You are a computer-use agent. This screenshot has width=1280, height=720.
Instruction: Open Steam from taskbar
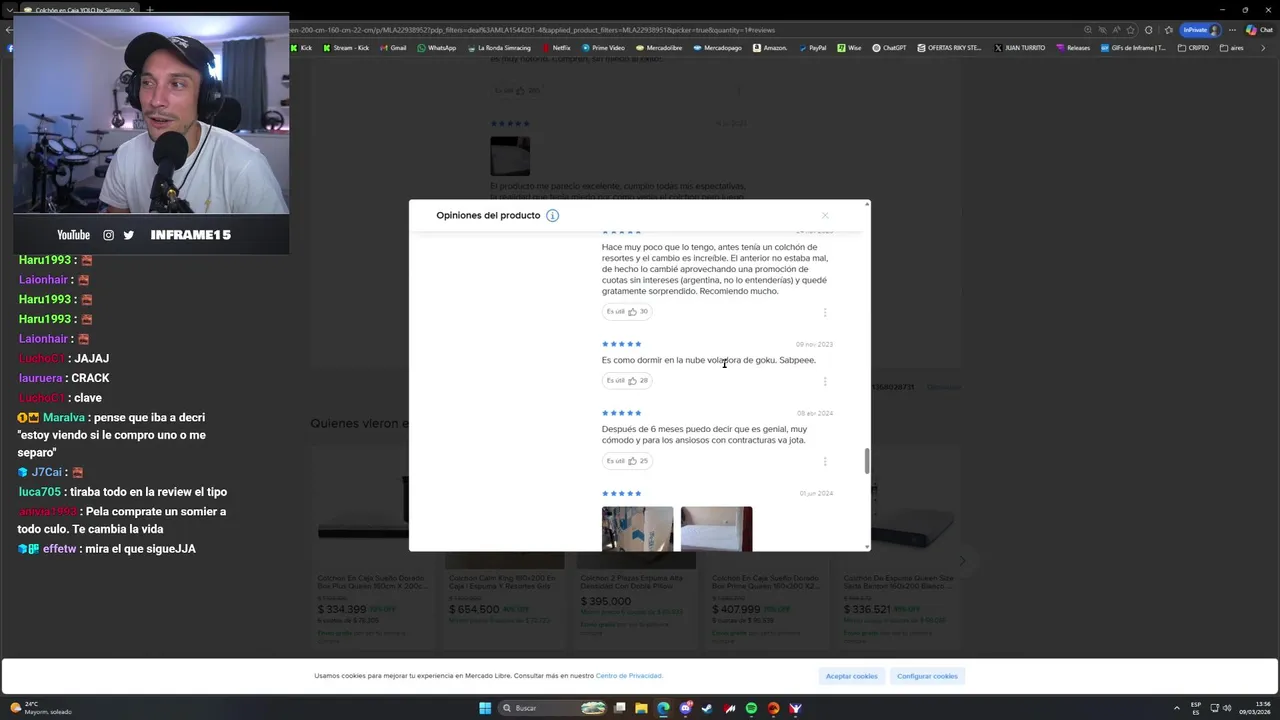point(707,708)
